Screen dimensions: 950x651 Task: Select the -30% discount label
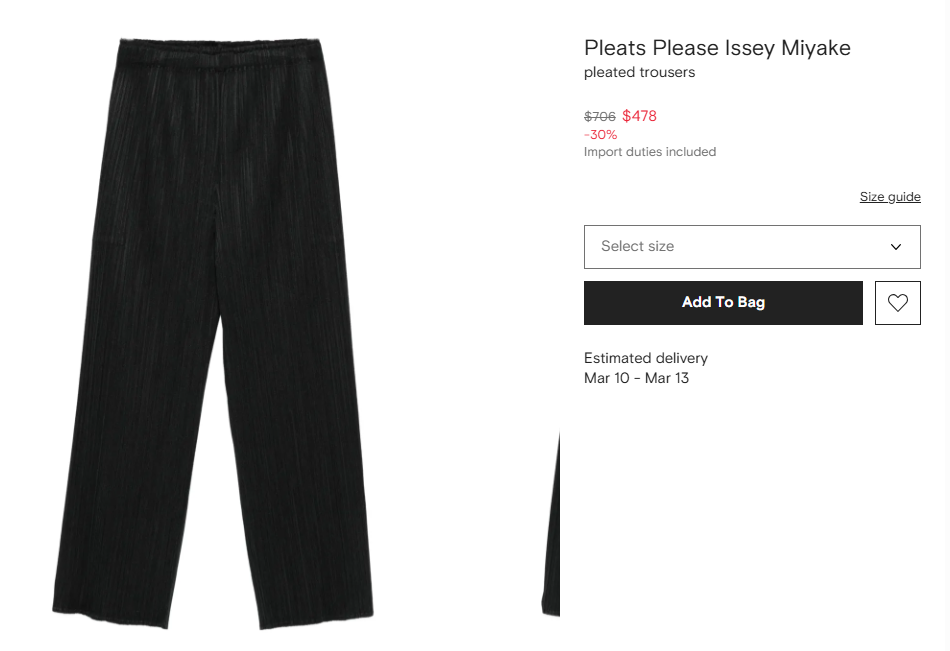tap(600, 135)
